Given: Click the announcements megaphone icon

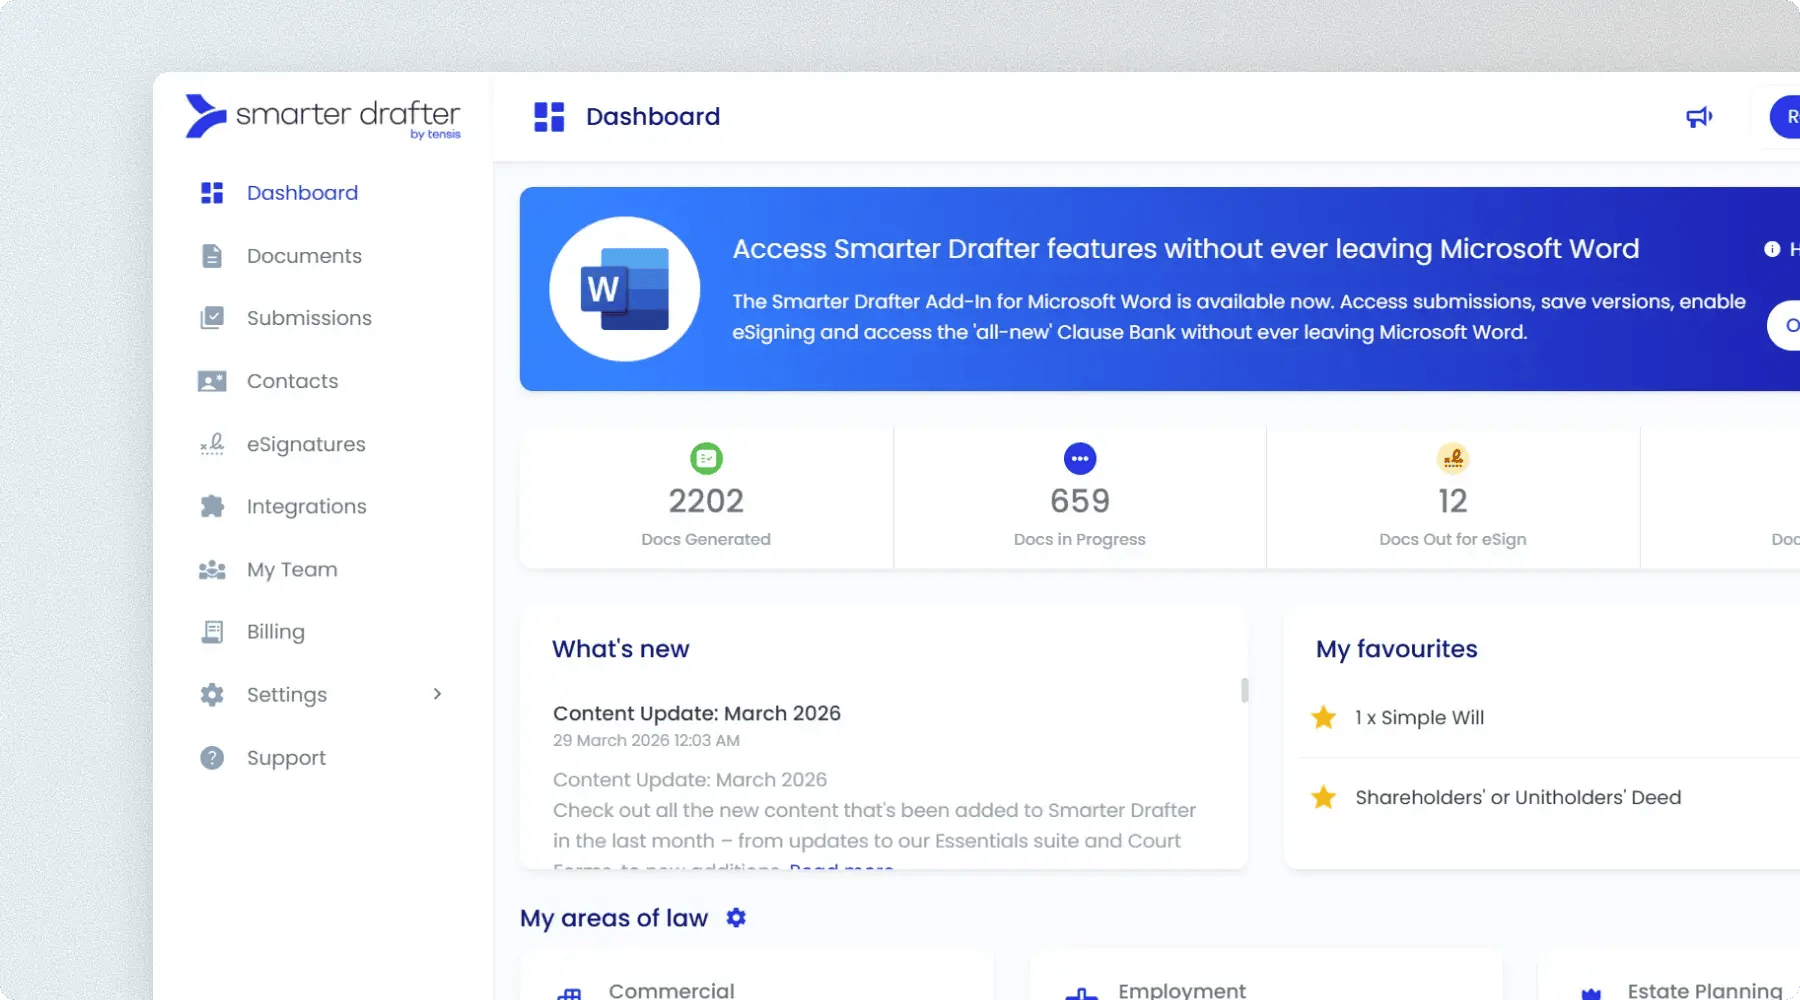Looking at the screenshot, I should [1698, 117].
